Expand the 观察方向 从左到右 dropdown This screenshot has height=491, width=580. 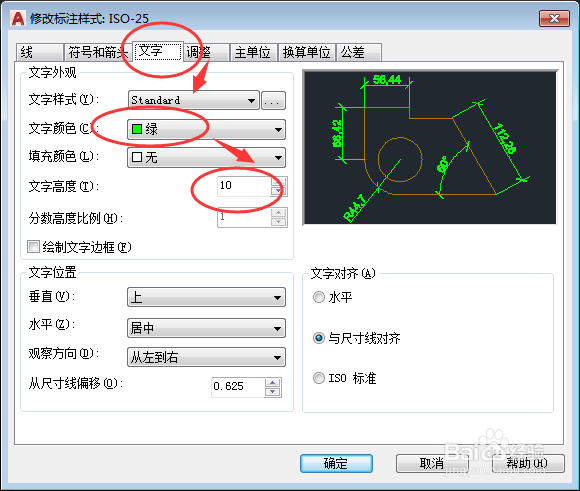pyautogui.click(x=206, y=357)
